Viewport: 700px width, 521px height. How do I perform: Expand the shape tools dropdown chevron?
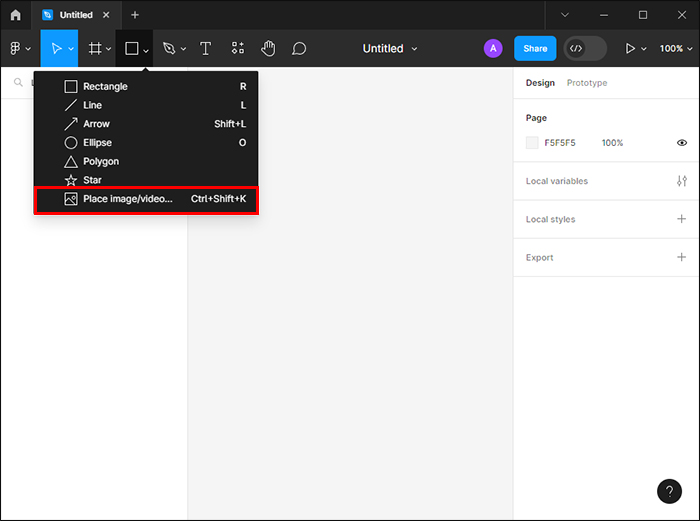click(x=146, y=50)
